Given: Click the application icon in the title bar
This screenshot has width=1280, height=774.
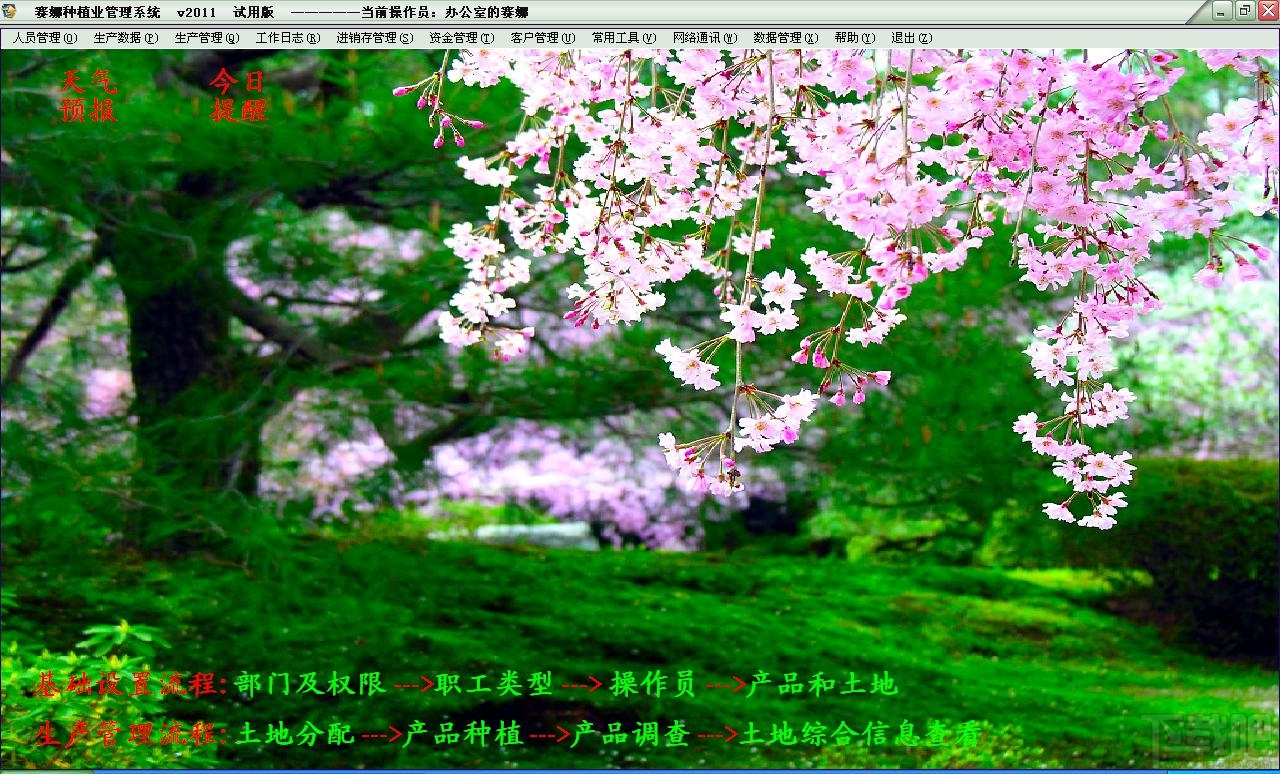Looking at the screenshot, I should click(9, 11).
